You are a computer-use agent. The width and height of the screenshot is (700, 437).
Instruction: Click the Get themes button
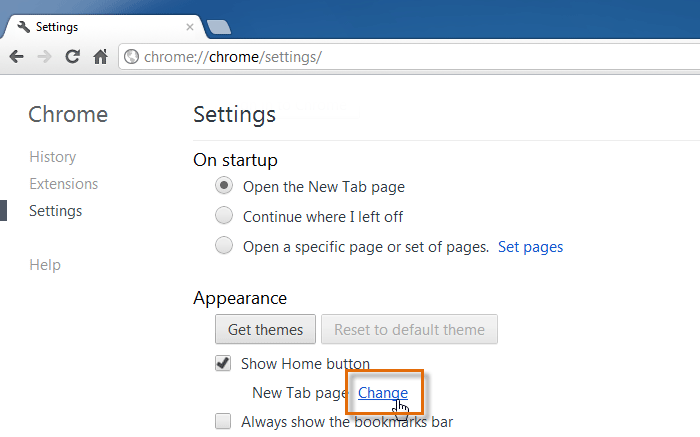click(x=265, y=329)
